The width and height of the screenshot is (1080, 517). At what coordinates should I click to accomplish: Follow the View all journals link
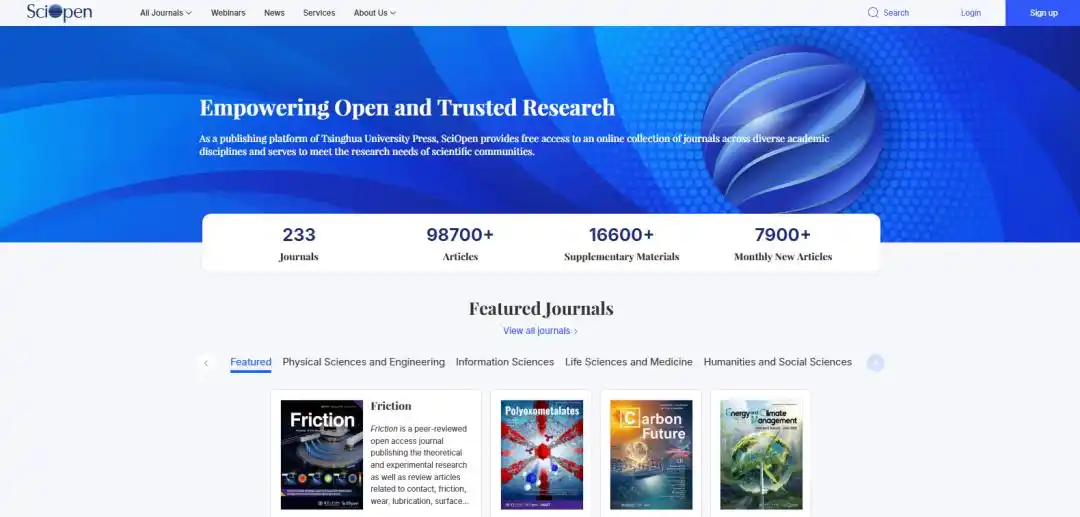[541, 331]
